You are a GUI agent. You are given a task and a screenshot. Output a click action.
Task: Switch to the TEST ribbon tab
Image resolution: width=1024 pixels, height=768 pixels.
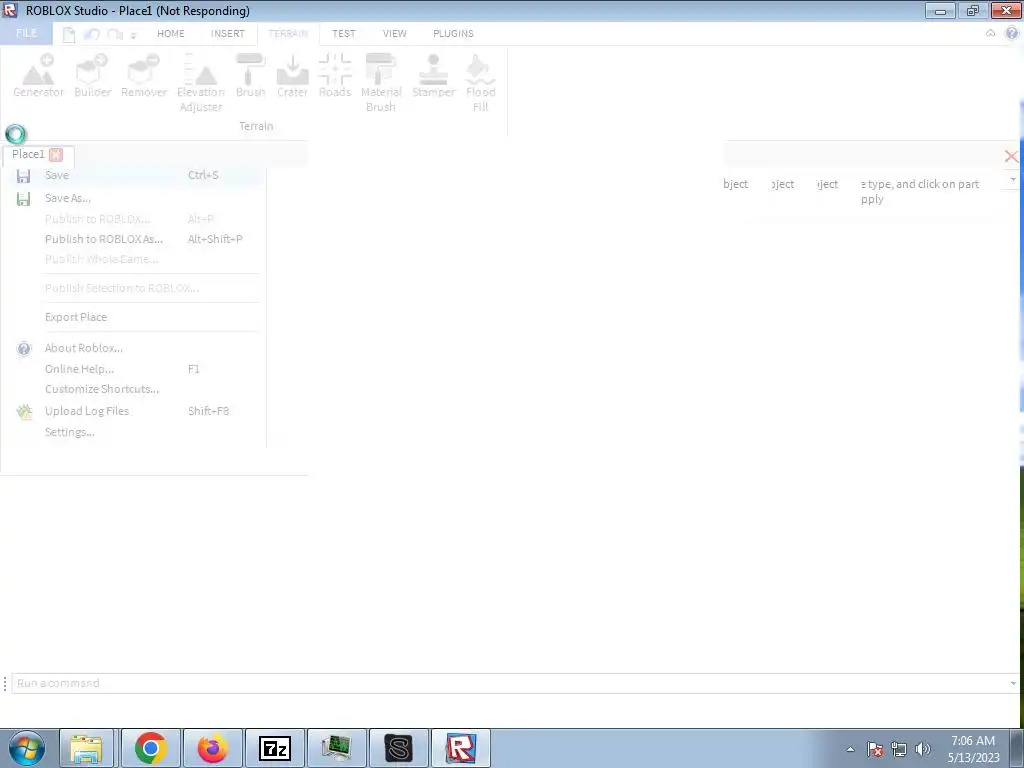click(344, 33)
